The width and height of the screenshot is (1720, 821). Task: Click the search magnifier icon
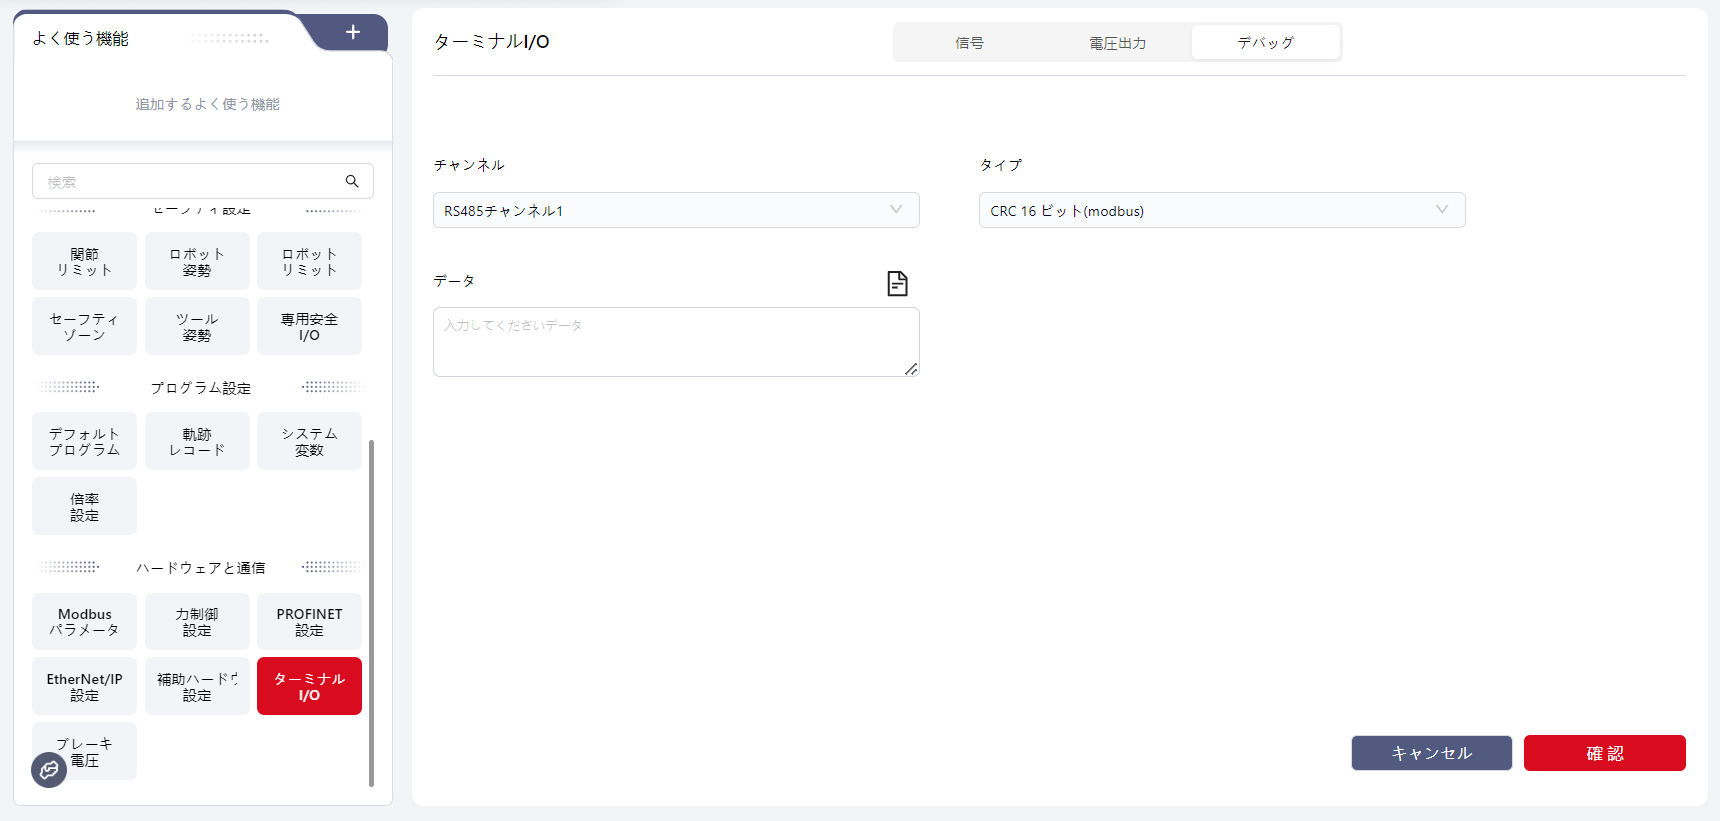click(x=352, y=181)
